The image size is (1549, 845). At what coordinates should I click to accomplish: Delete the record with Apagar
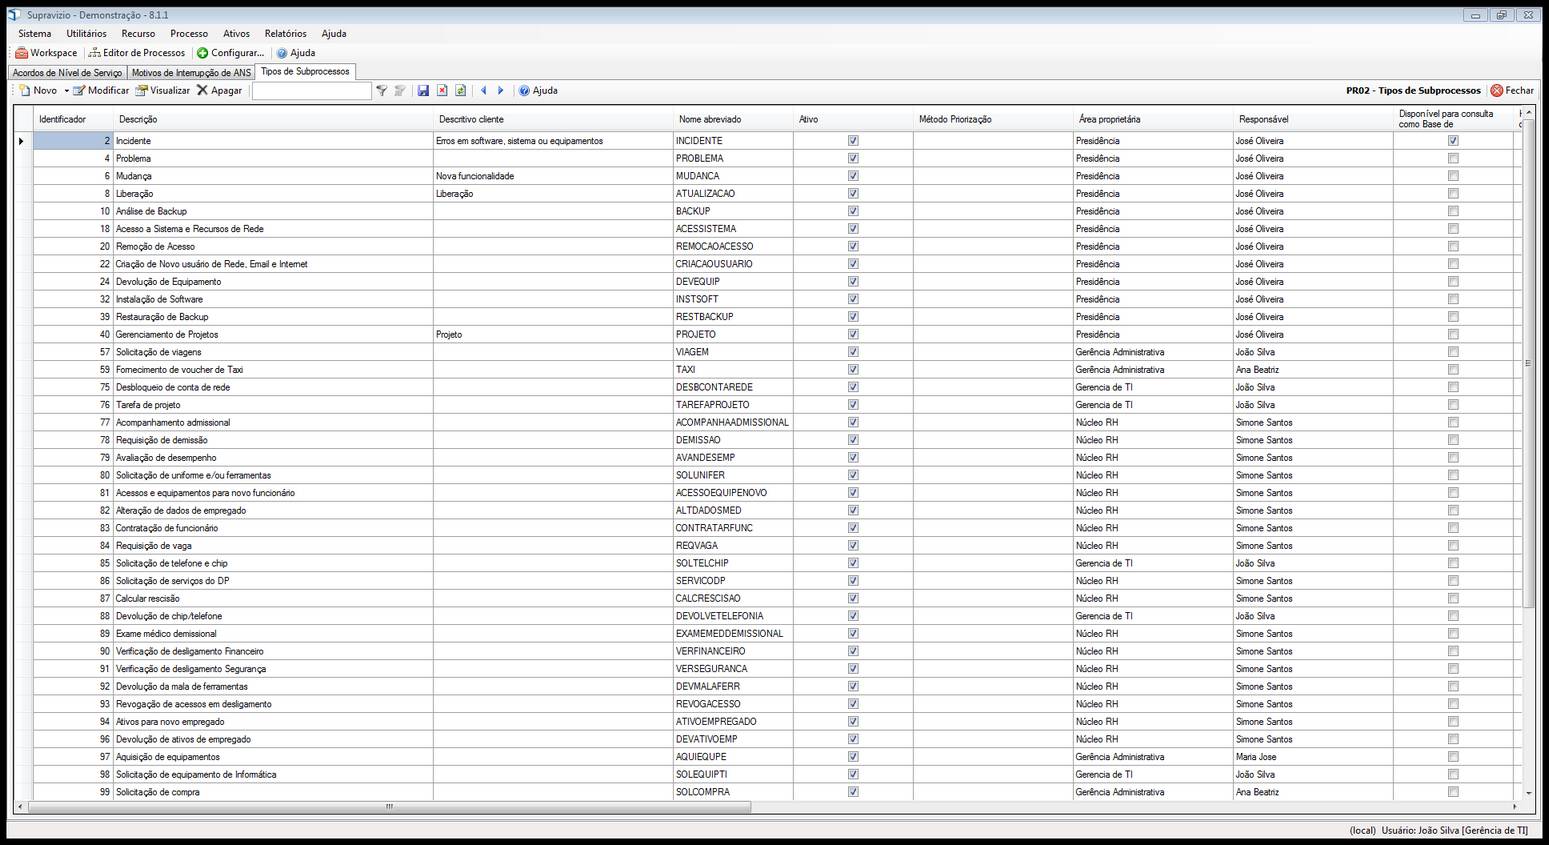coord(219,90)
